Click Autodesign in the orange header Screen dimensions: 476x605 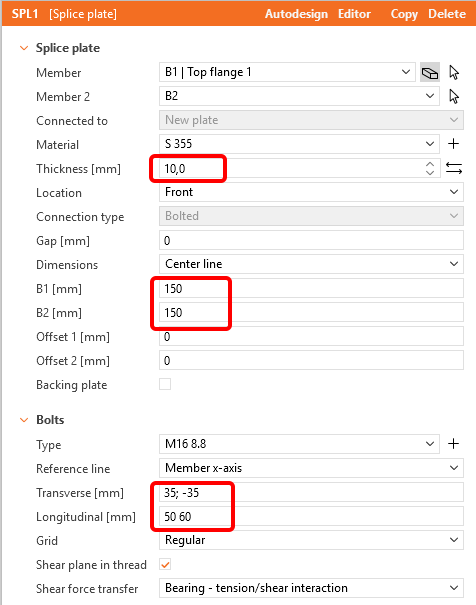pos(296,14)
